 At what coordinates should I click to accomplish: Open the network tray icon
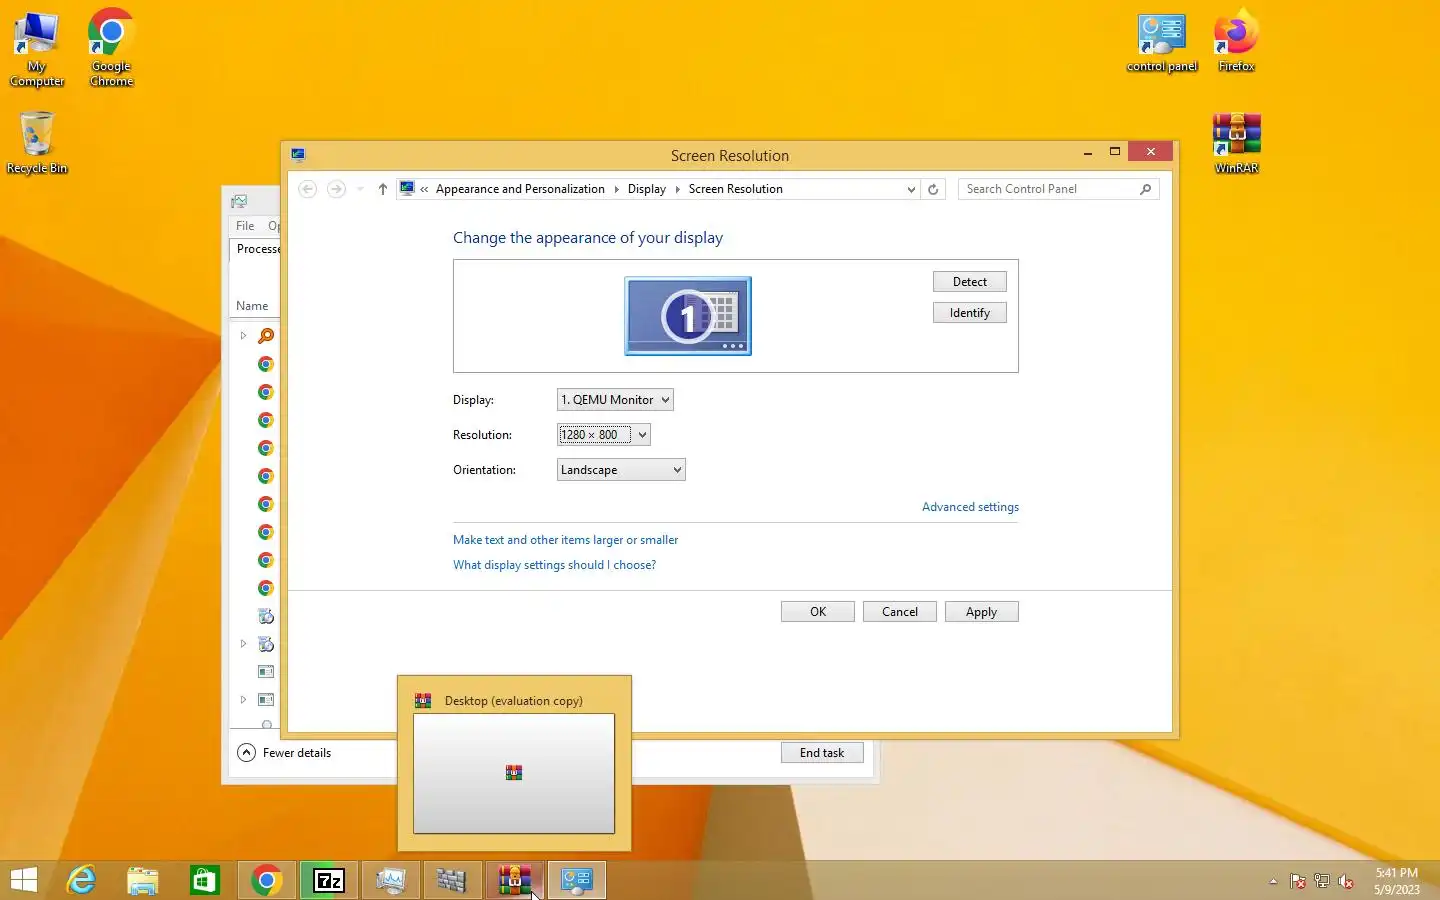pos(1321,881)
